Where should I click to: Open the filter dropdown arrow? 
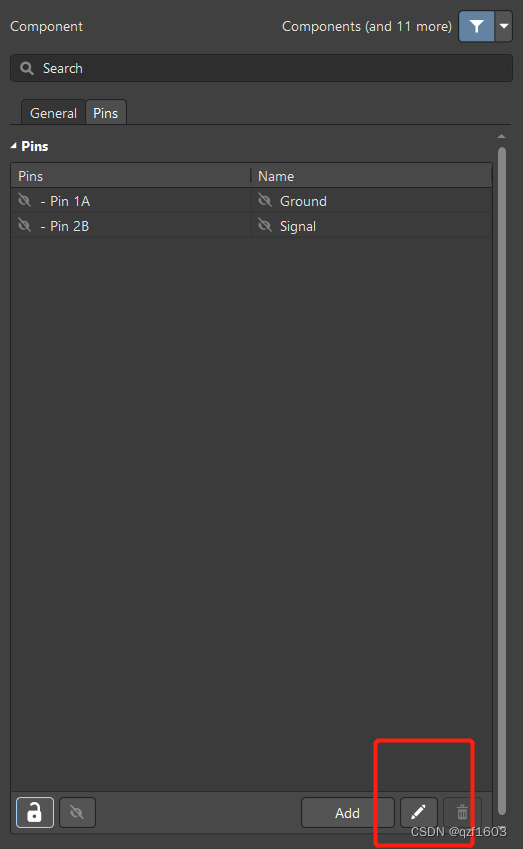point(504,26)
